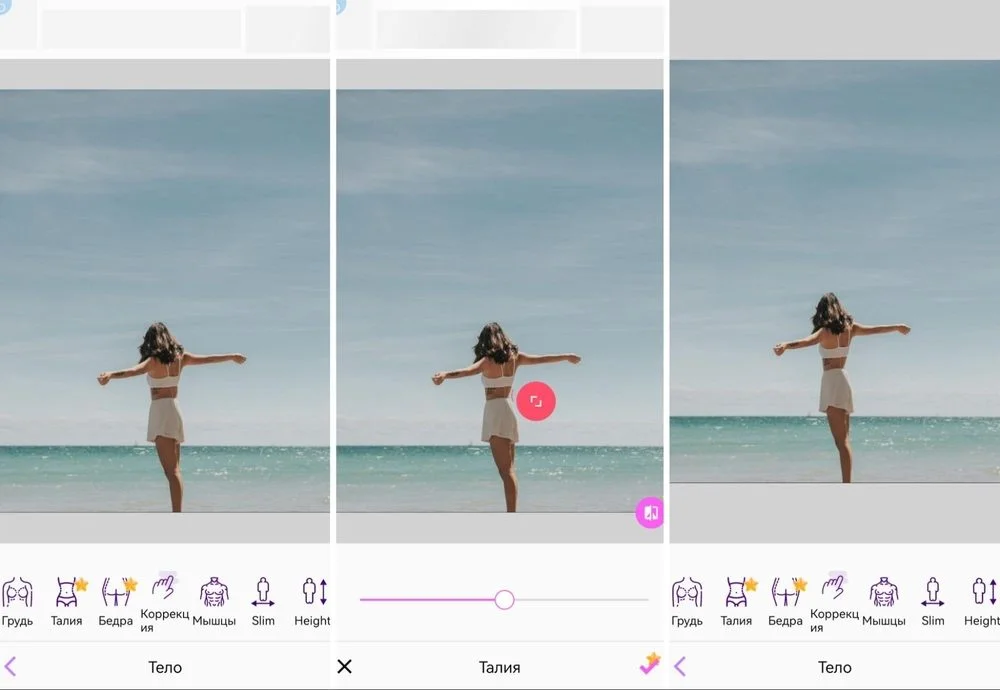Go back using the left screen's purple chevron

tap(11, 666)
